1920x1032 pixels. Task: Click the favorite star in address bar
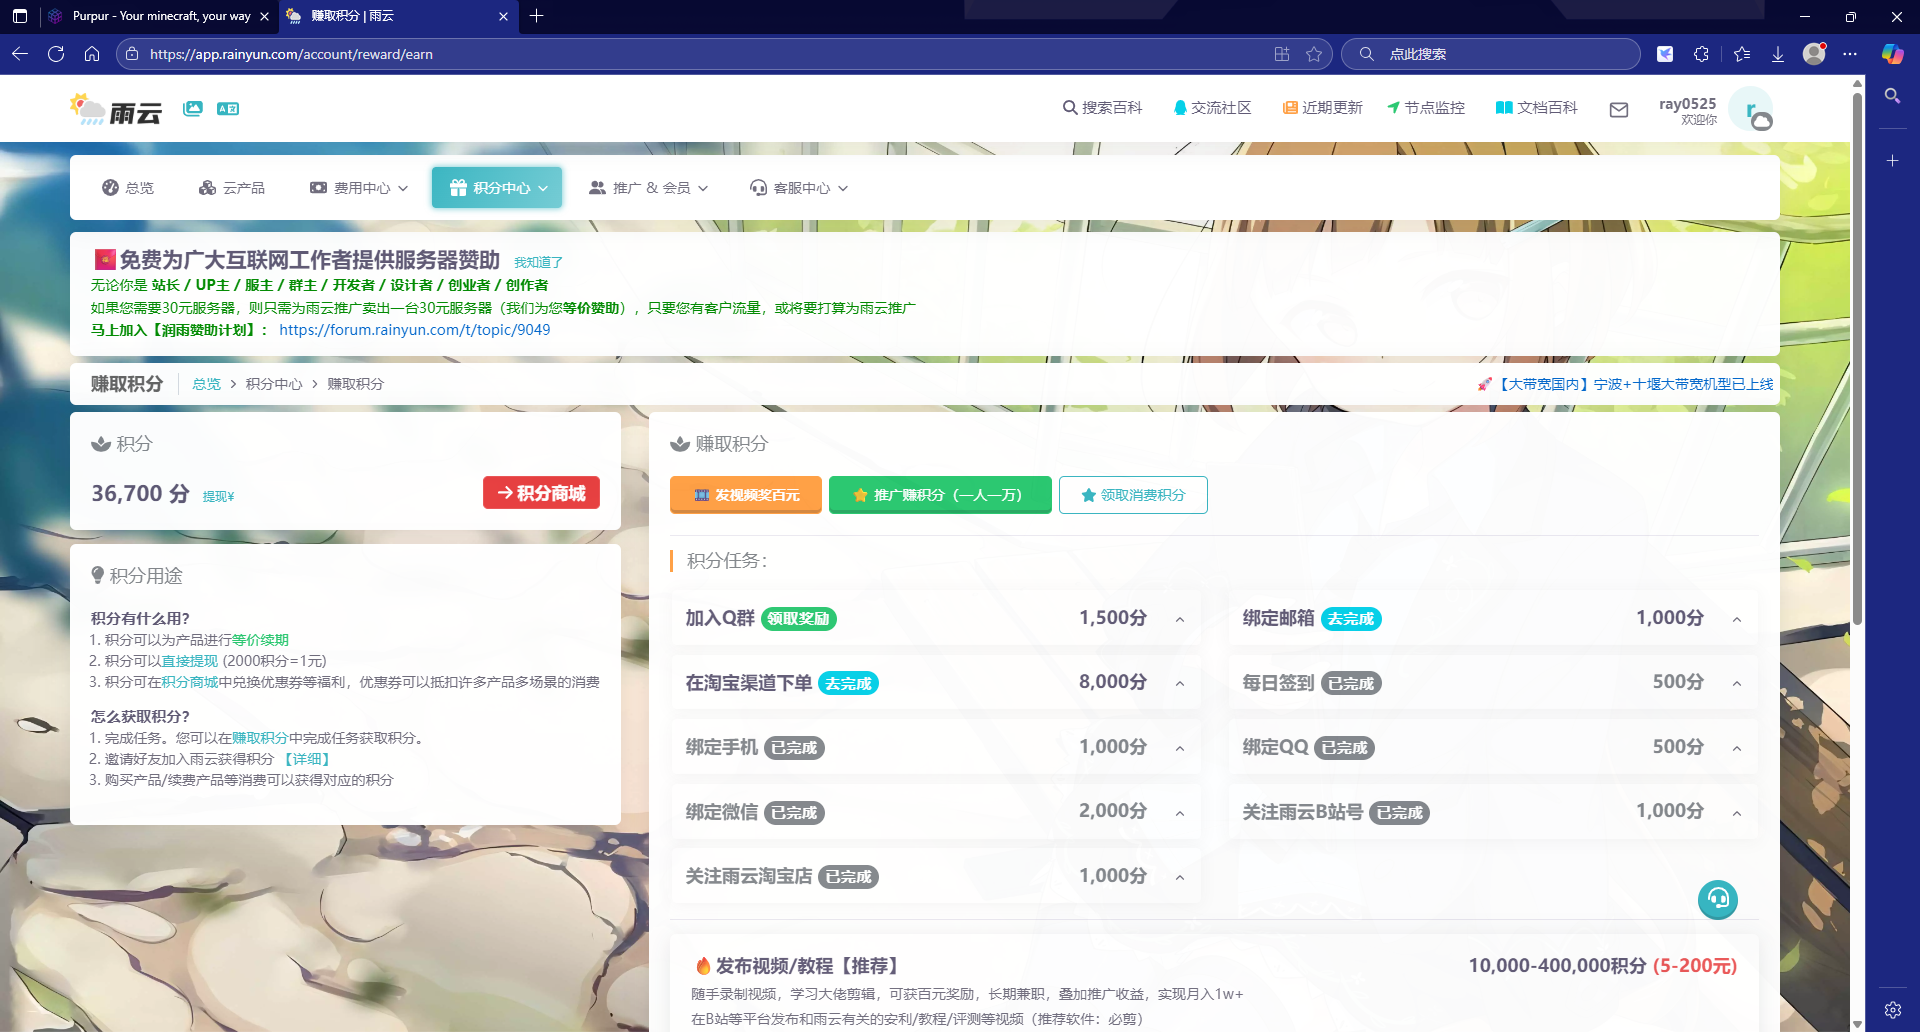click(1314, 54)
